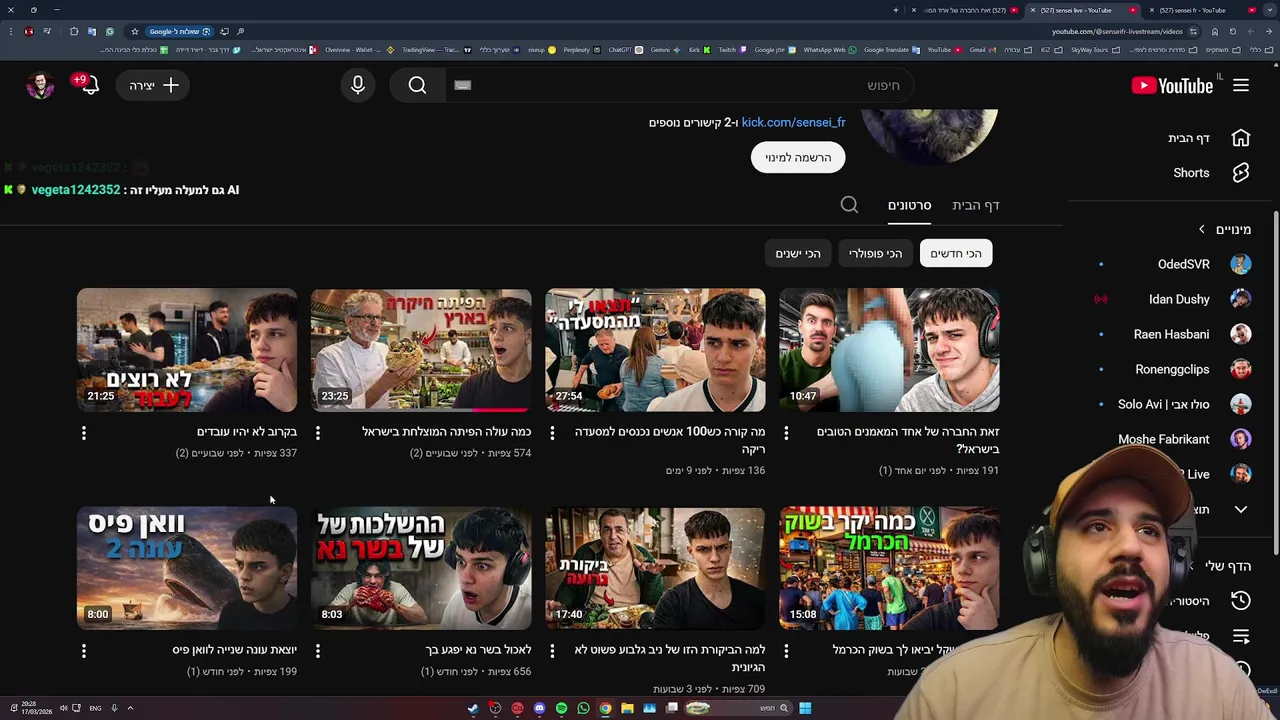Open the YouTube hamburger guide menu
Image resolution: width=1280 pixels, height=720 pixels.
(1241, 86)
